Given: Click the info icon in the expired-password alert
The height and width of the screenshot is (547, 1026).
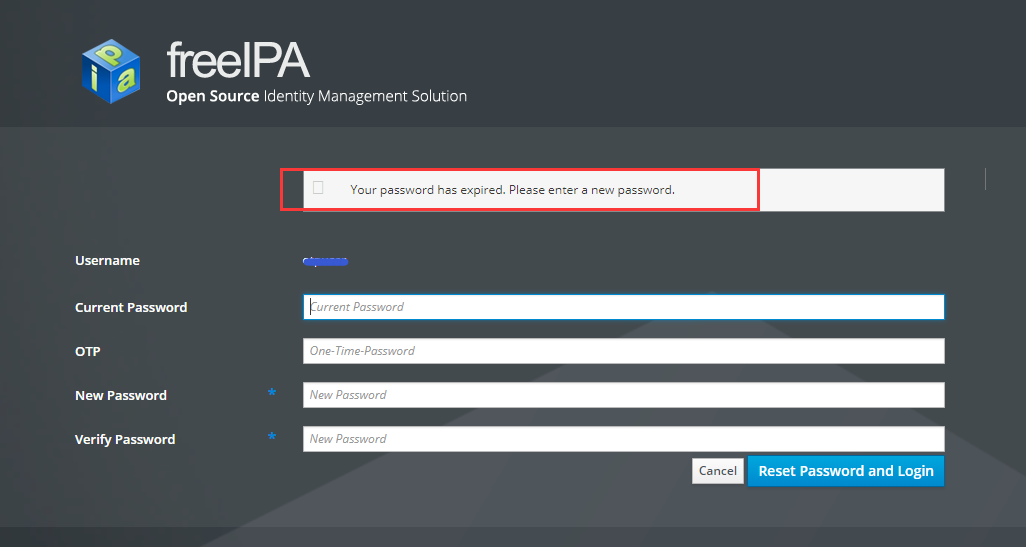Looking at the screenshot, I should (x=318, y=188).
